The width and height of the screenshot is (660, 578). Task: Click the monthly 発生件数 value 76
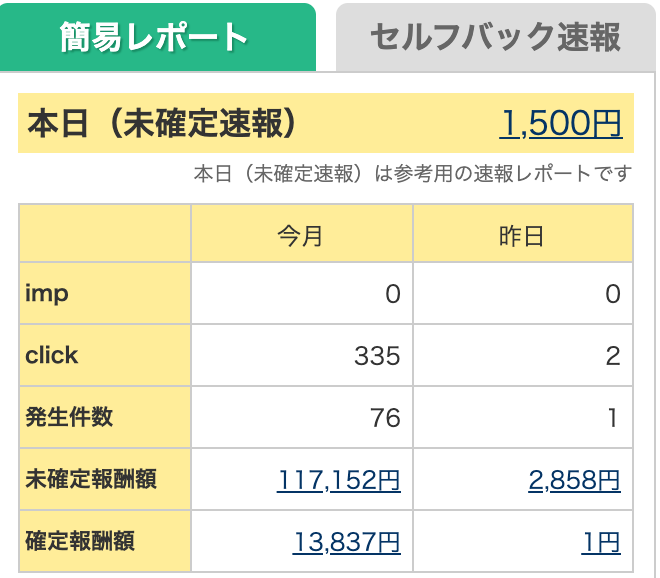point(385,418)
